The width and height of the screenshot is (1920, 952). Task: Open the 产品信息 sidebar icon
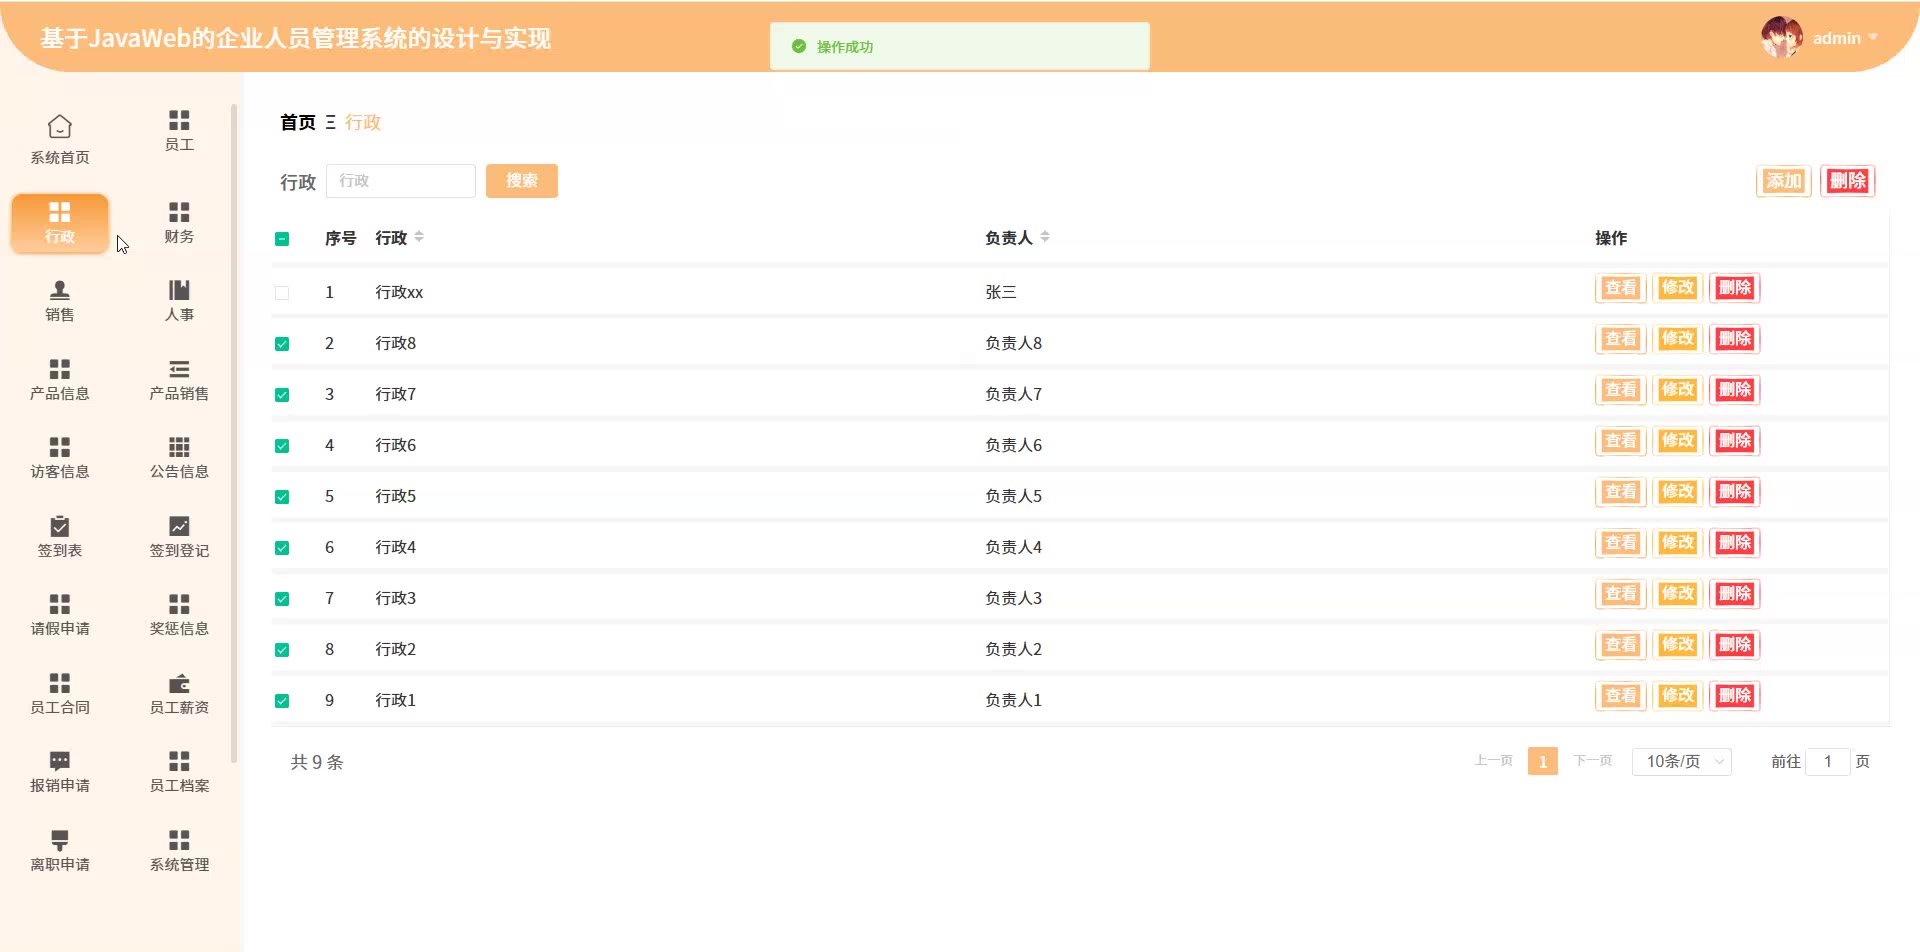tap(60, 369)
